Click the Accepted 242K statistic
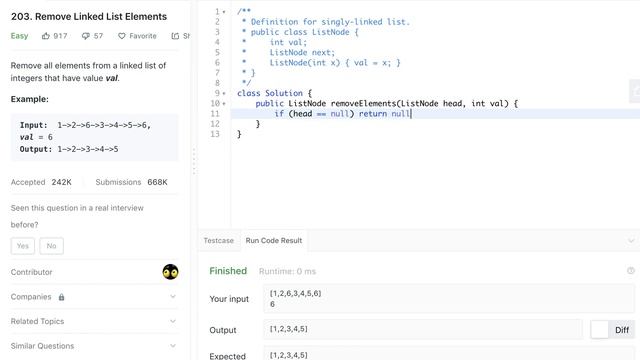640x360 pixels. (41, 182)
